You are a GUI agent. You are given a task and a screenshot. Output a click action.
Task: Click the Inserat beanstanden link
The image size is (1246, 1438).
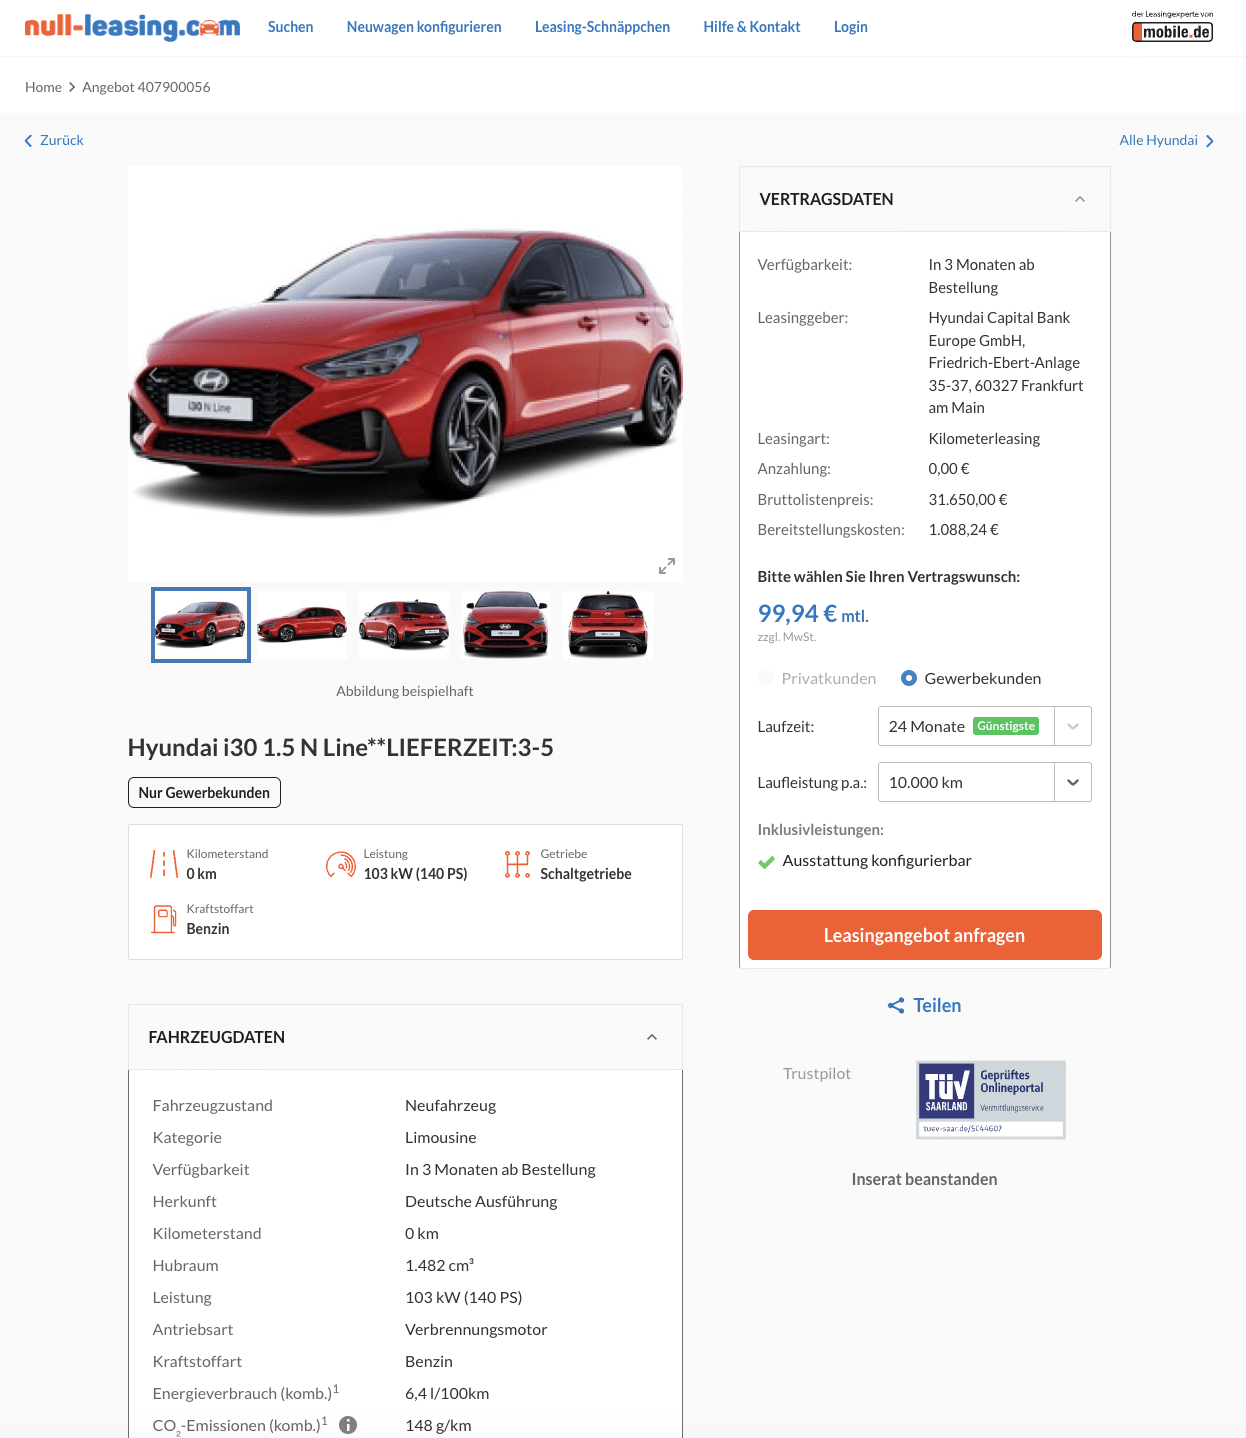[x=924, y=1179]
